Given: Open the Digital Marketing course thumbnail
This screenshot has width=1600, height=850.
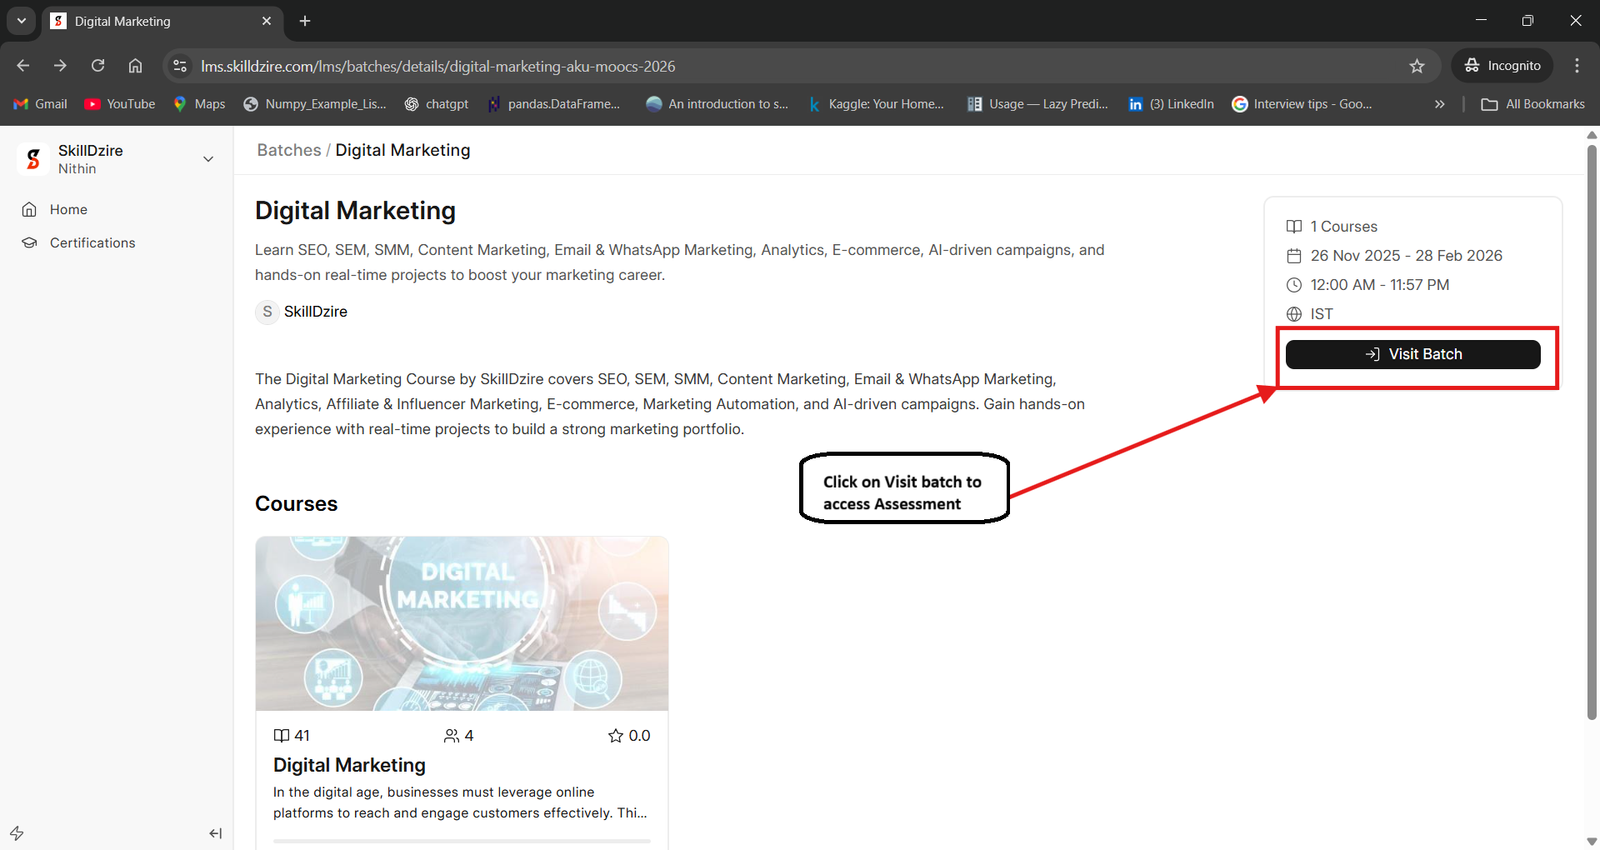Looking at the screenshot, I should coord(462,623).
